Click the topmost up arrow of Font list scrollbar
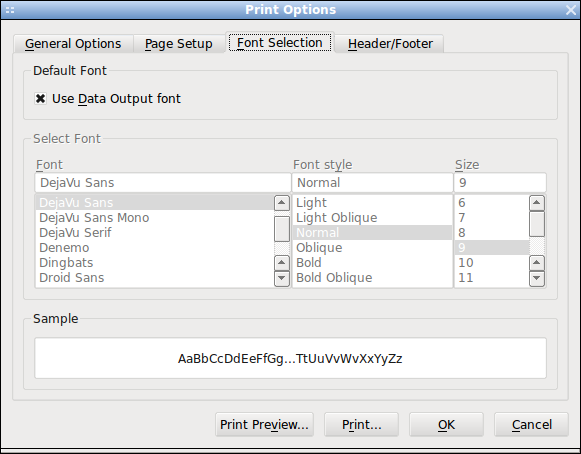This screenshot has width=581, height=454. [282, 203]
